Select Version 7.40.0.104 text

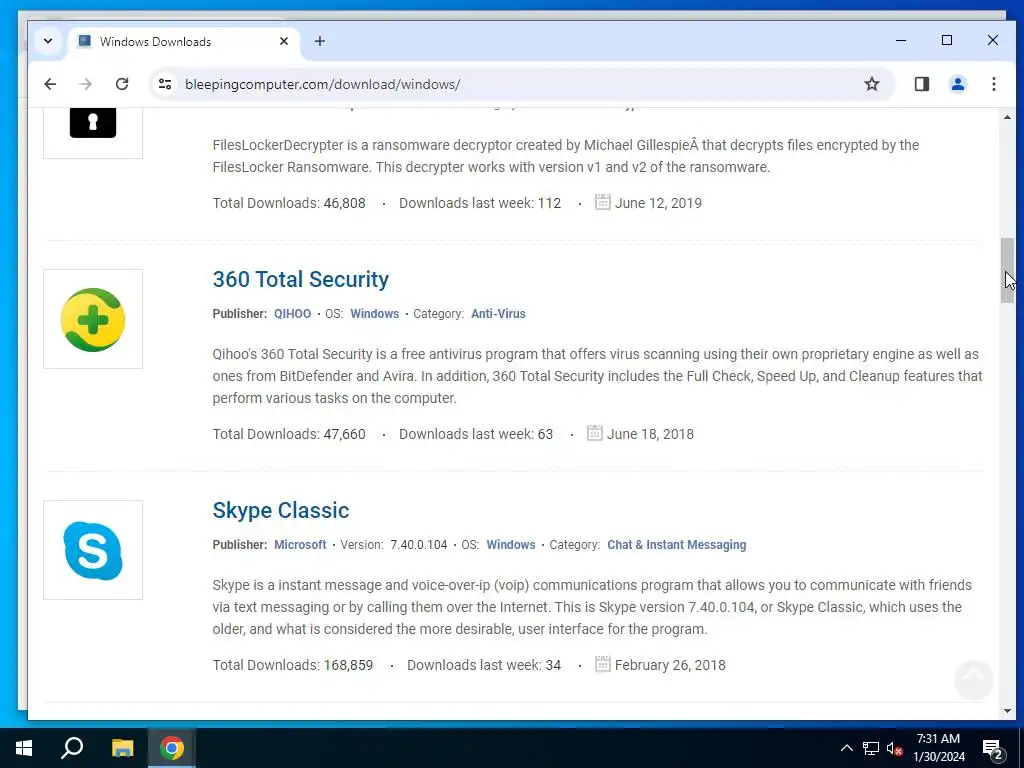(x=394, y=545)
